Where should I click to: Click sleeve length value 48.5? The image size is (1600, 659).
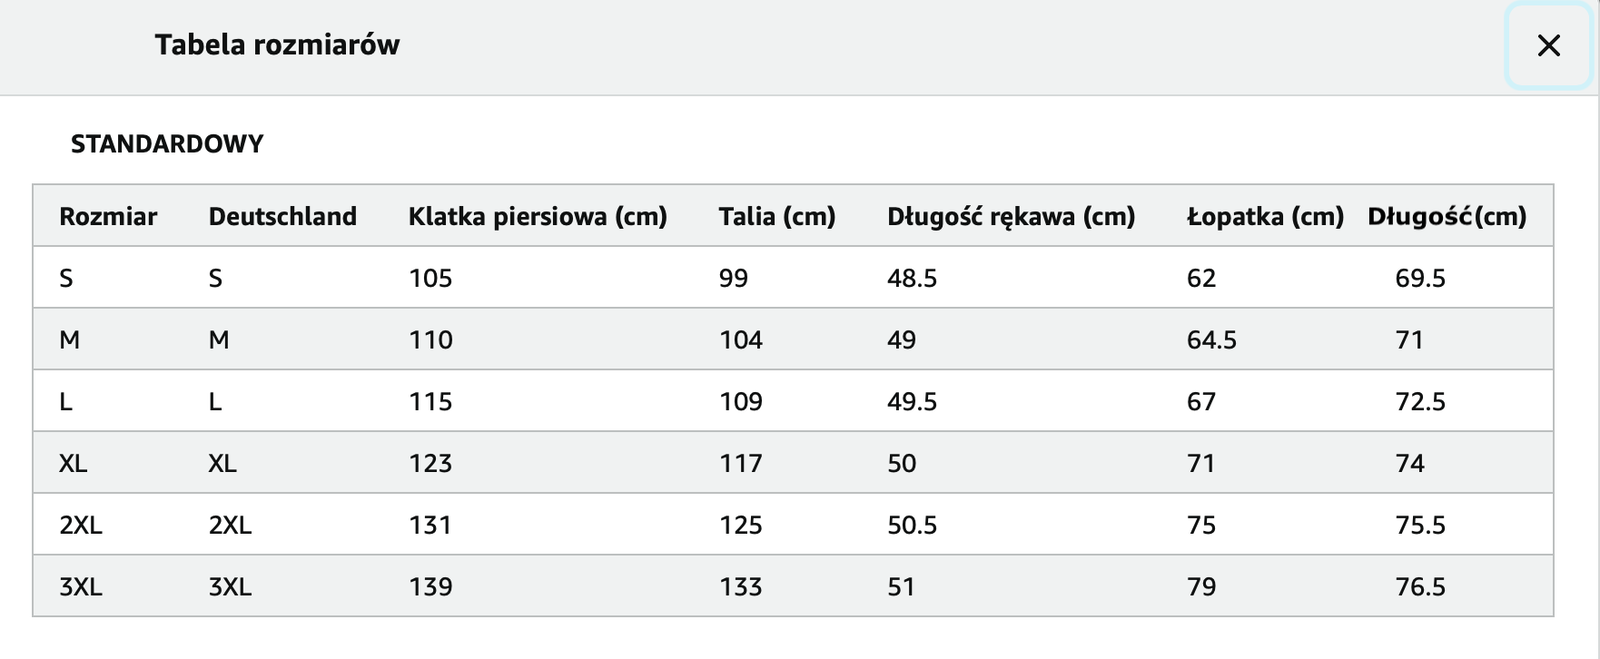pos(912,278)
